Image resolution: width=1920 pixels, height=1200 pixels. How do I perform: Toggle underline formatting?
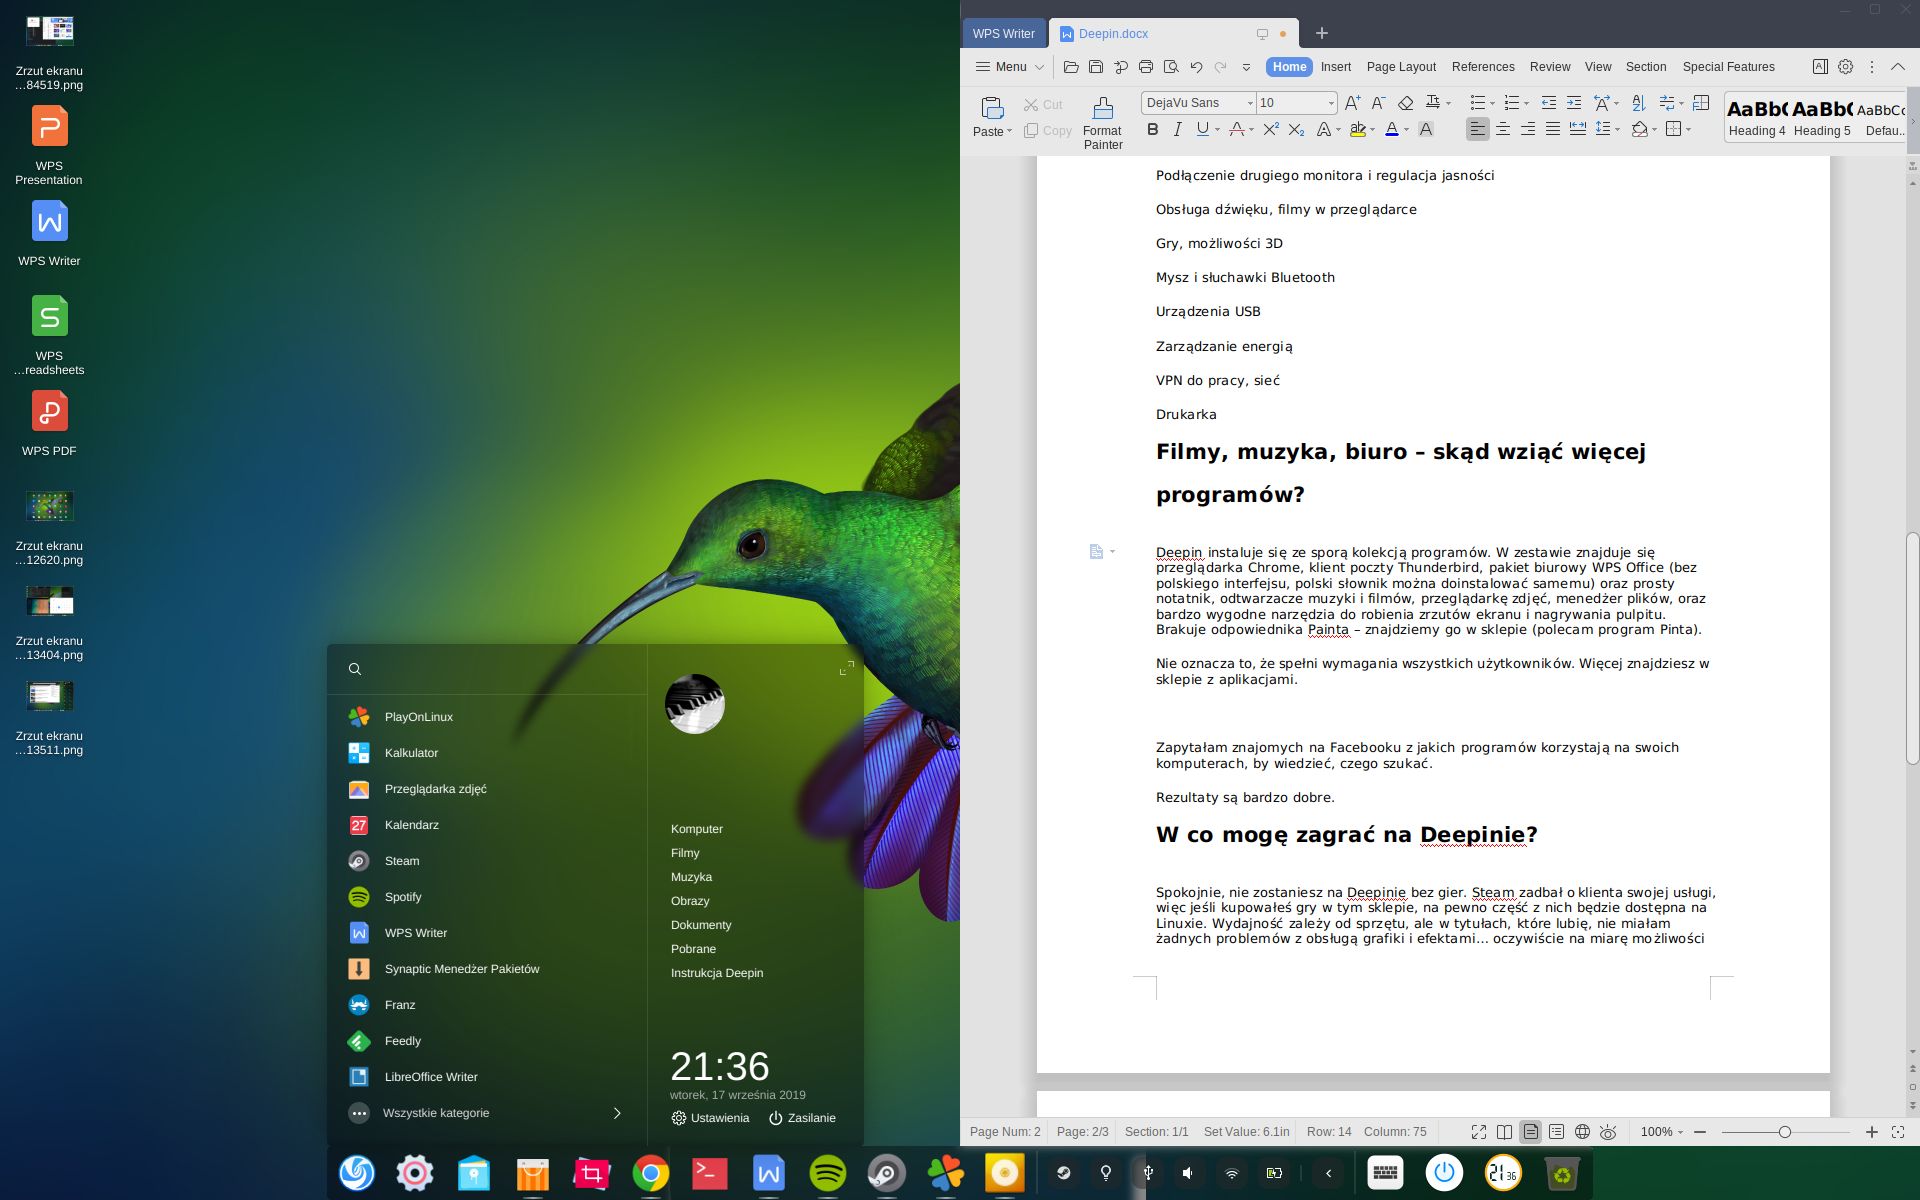(1203, 129)
